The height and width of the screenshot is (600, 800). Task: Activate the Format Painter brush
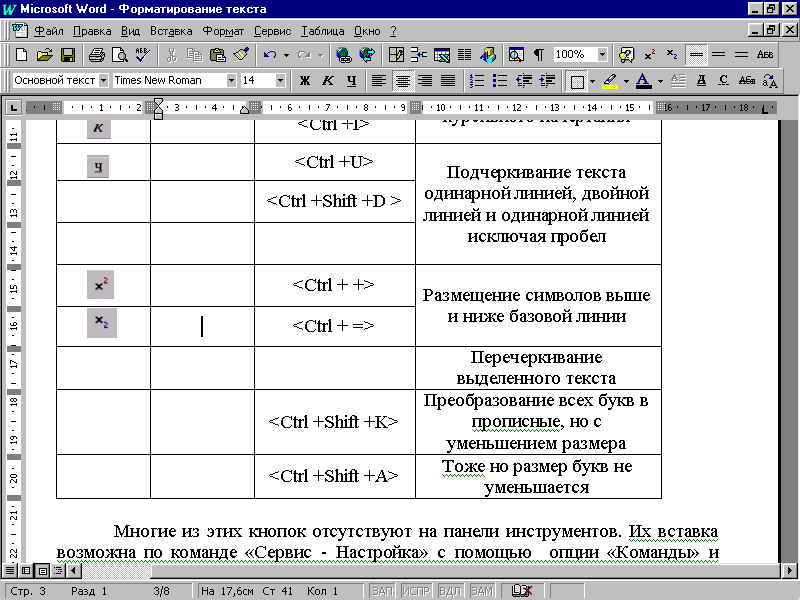(241, 54)
